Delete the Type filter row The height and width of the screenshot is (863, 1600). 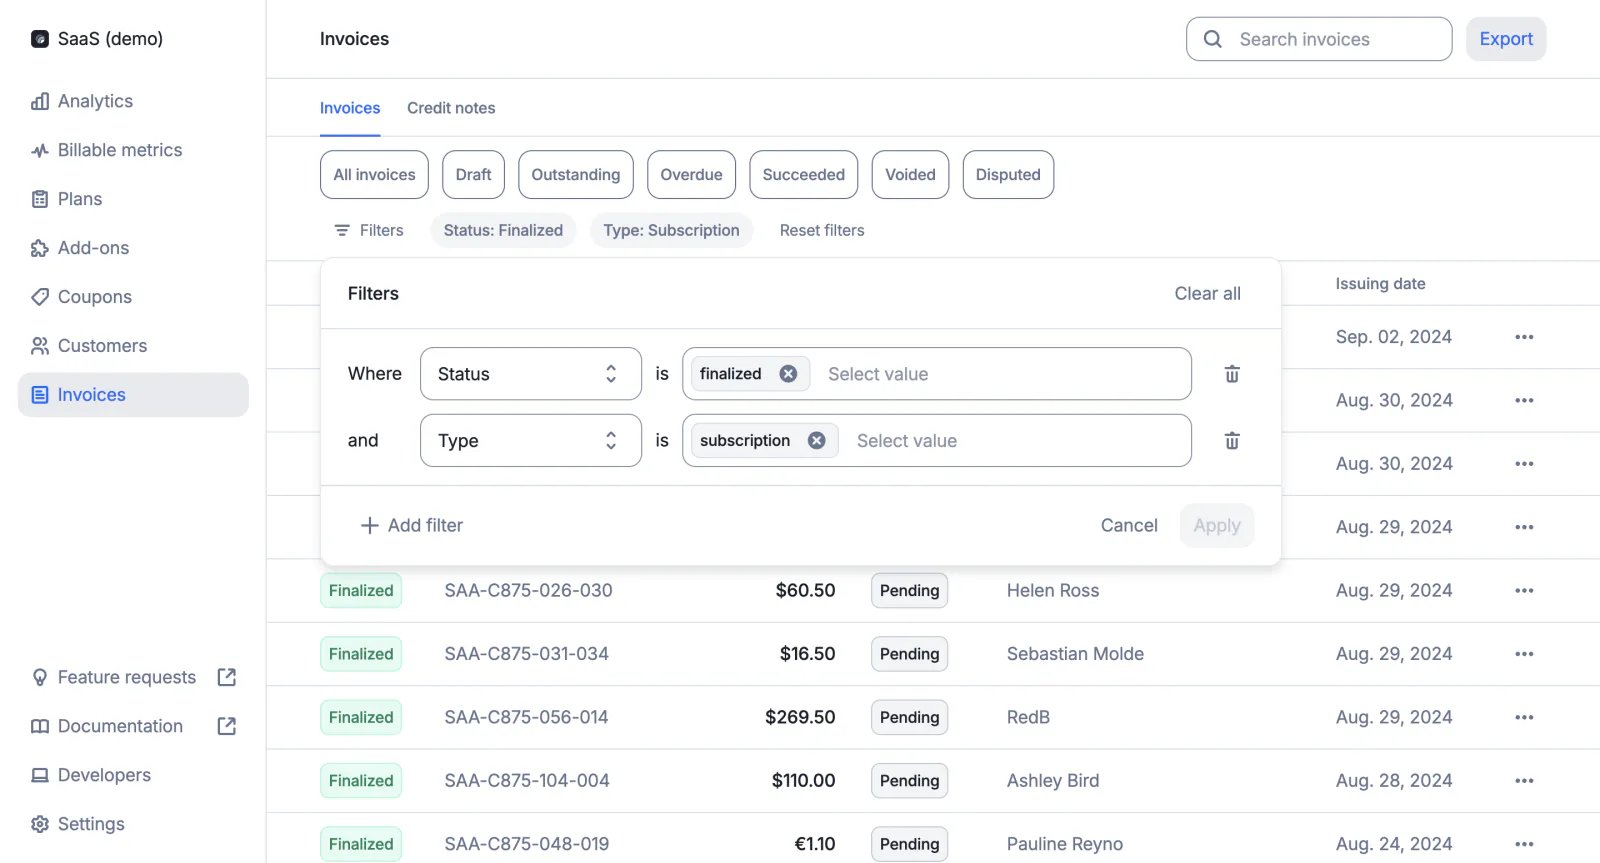point(1232,441)
